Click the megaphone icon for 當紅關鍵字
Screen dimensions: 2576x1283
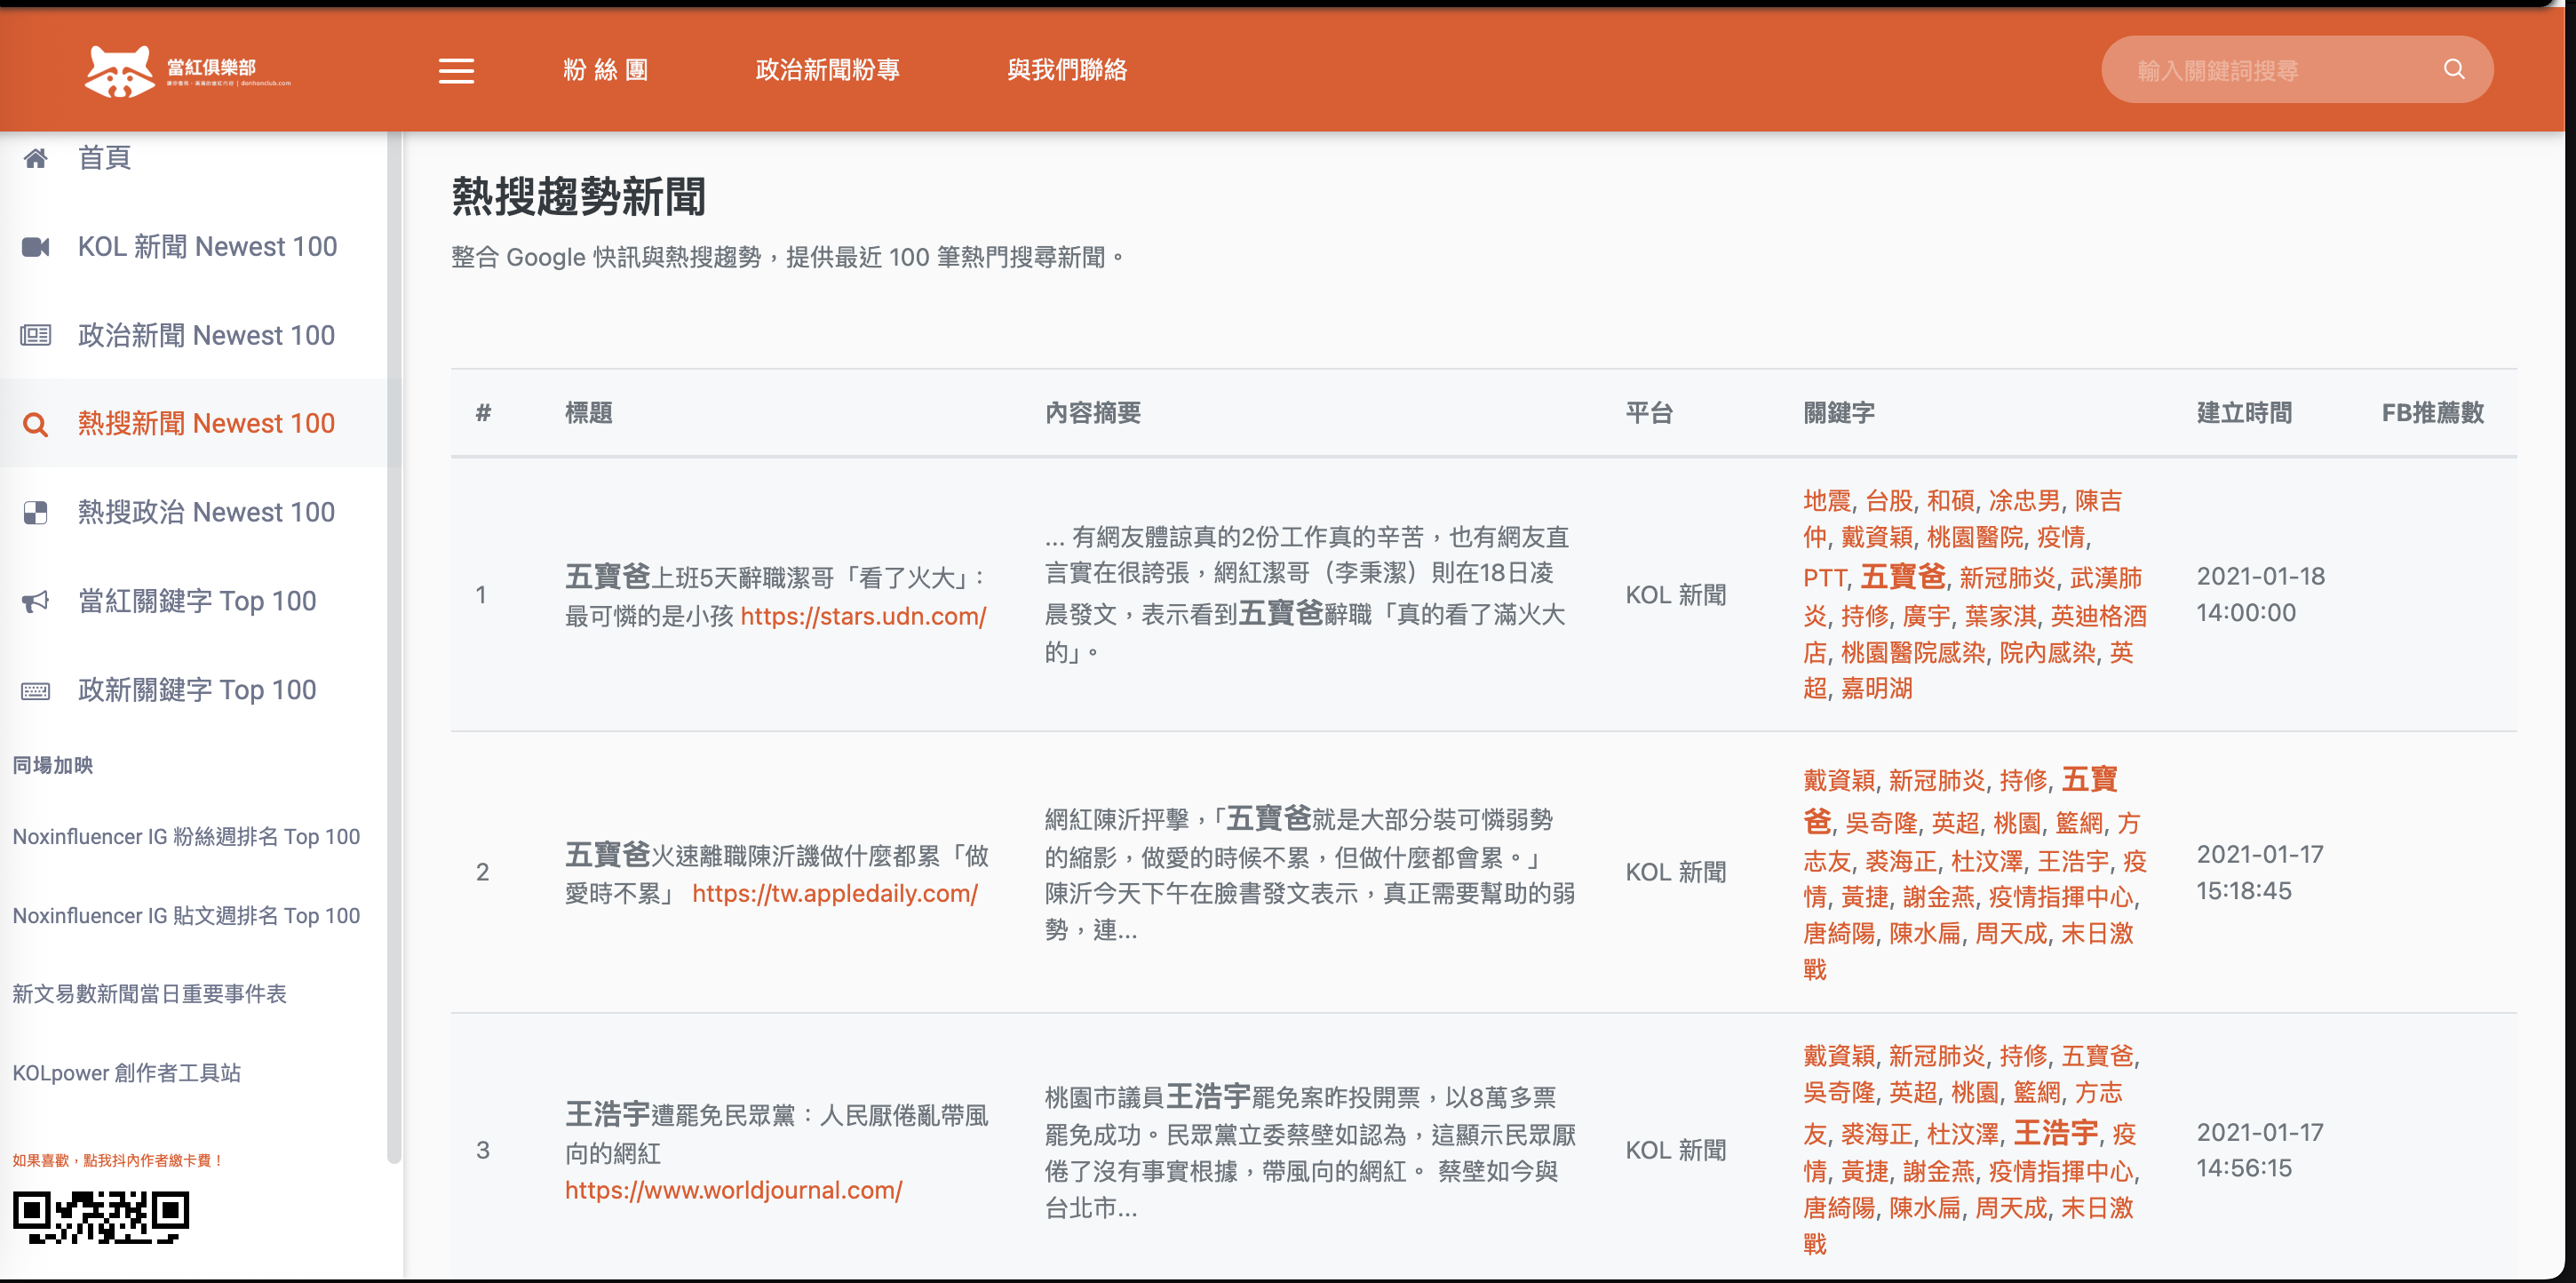36,601
